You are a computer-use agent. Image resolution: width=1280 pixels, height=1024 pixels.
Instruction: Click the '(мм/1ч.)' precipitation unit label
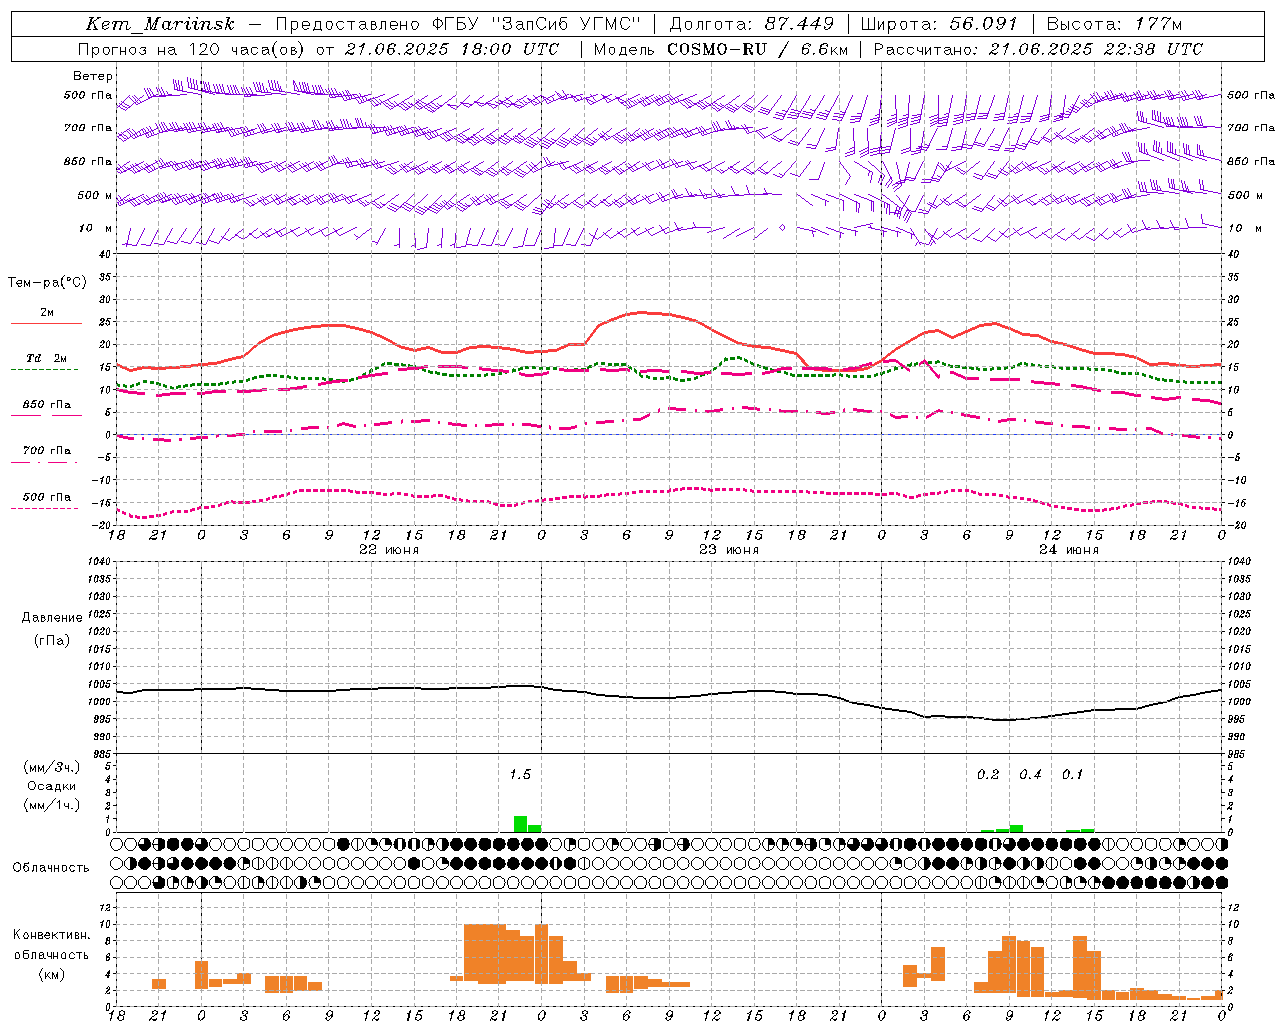(x=52, y=805)
